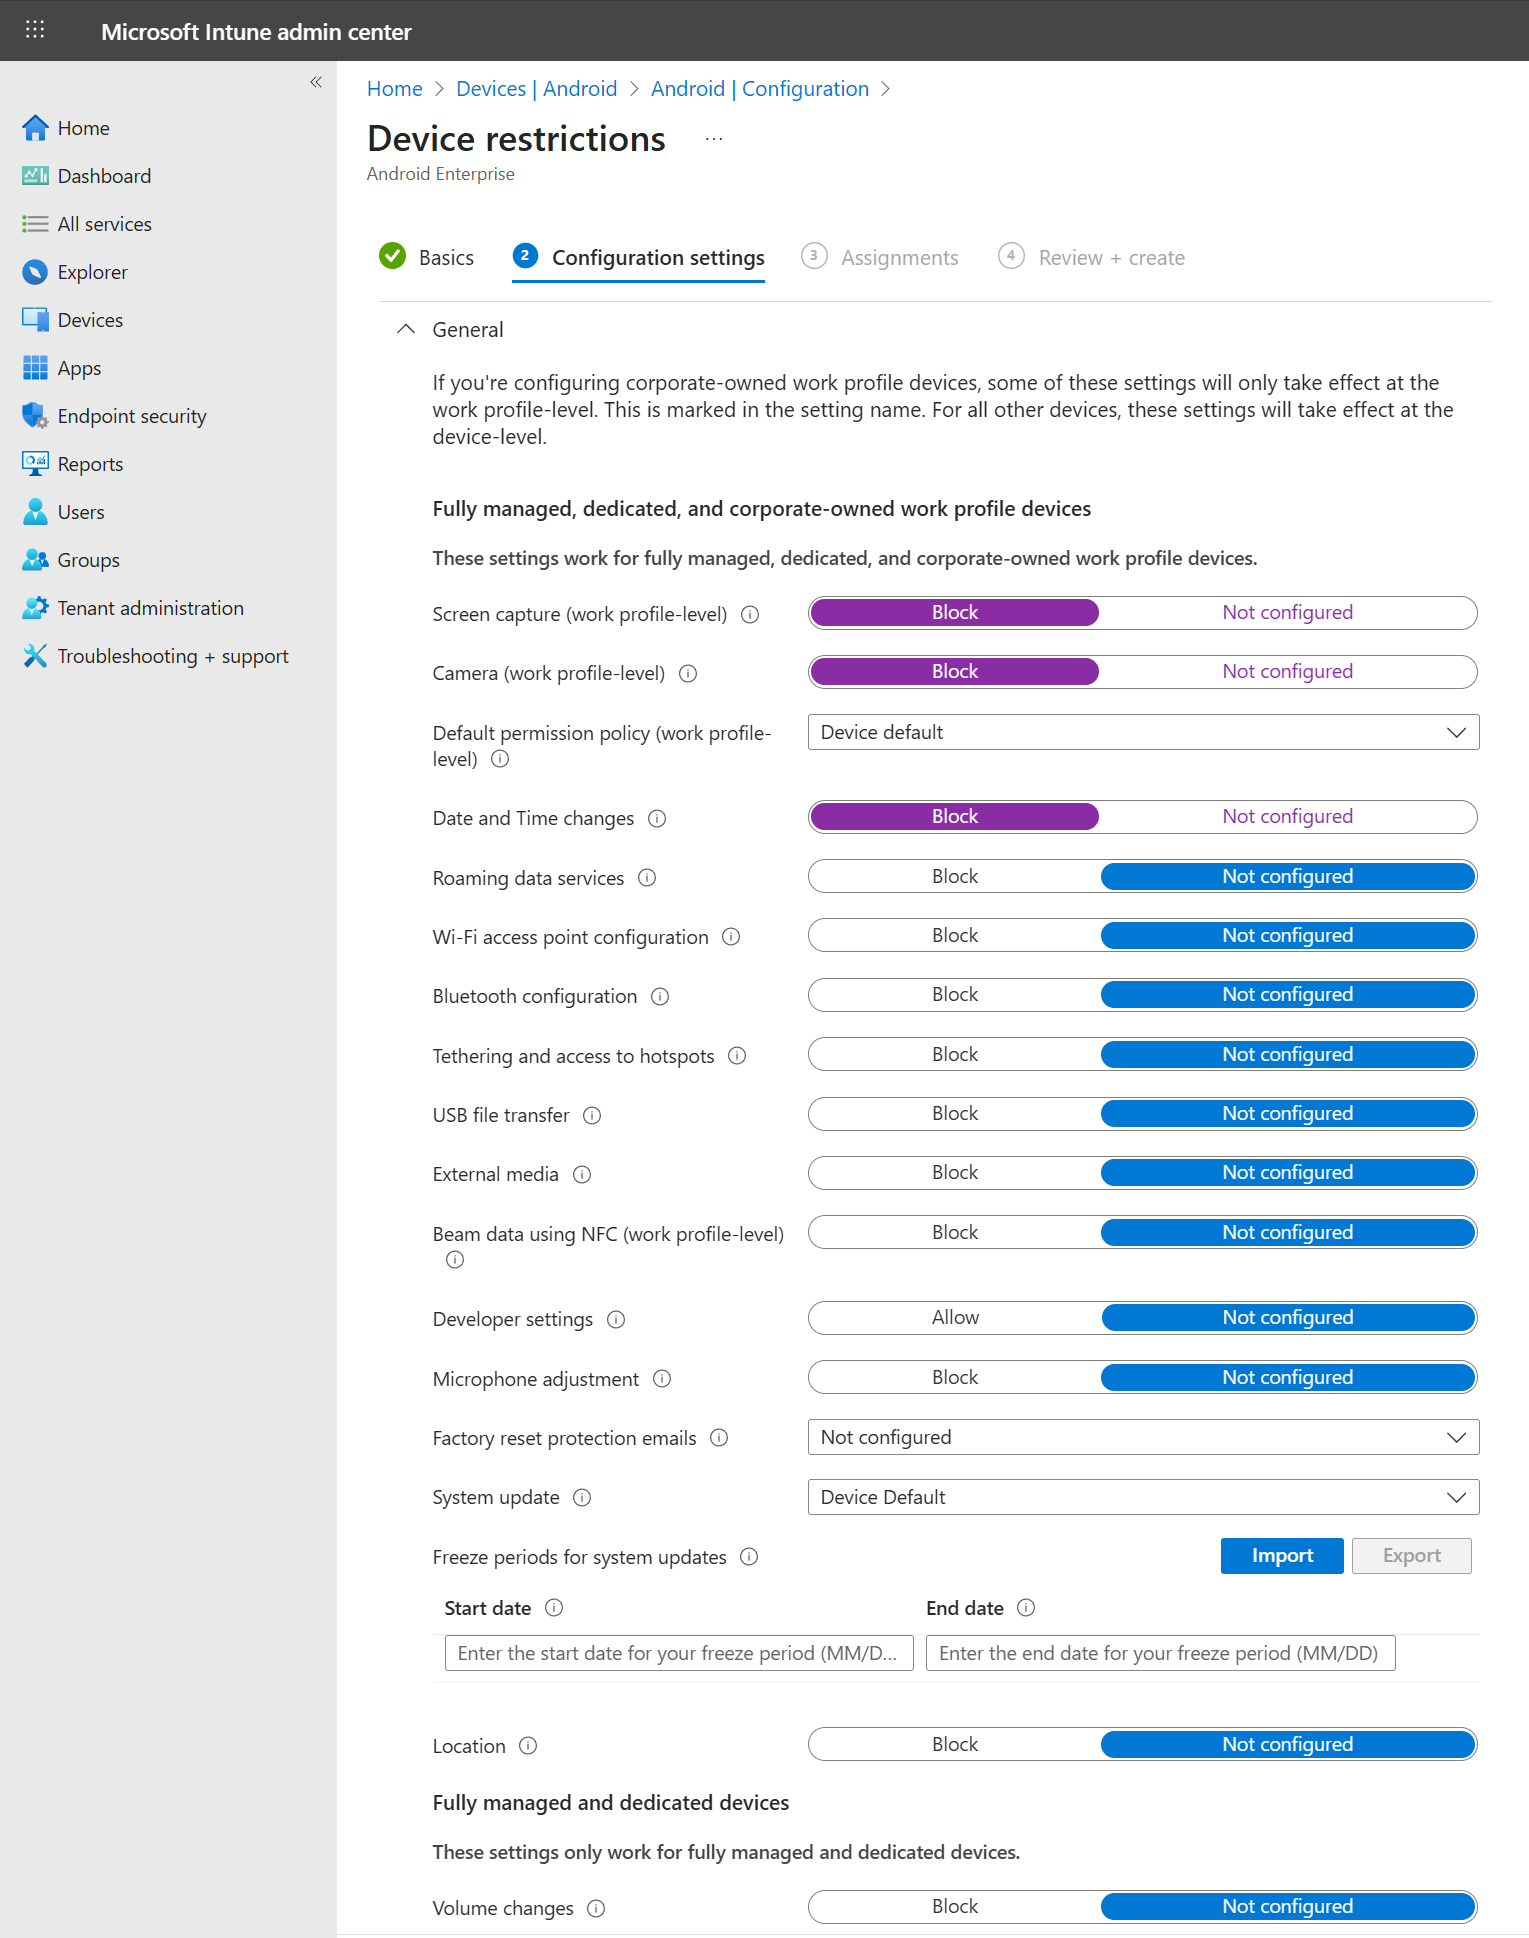
Task: Set Date and Time changes to Not configured
Action: tap(1288, 817)
